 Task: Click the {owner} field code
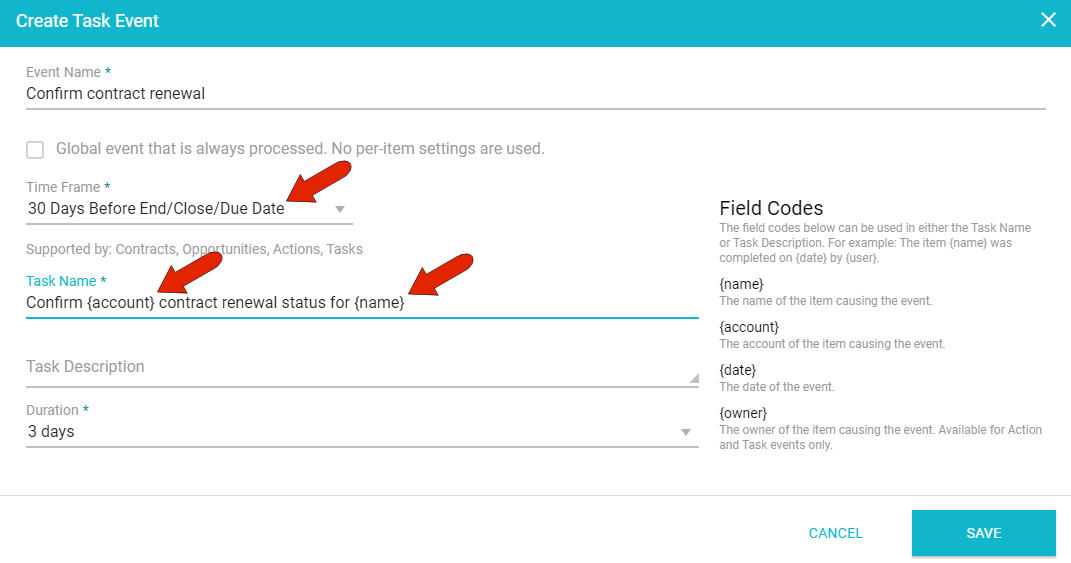[742, 413]
